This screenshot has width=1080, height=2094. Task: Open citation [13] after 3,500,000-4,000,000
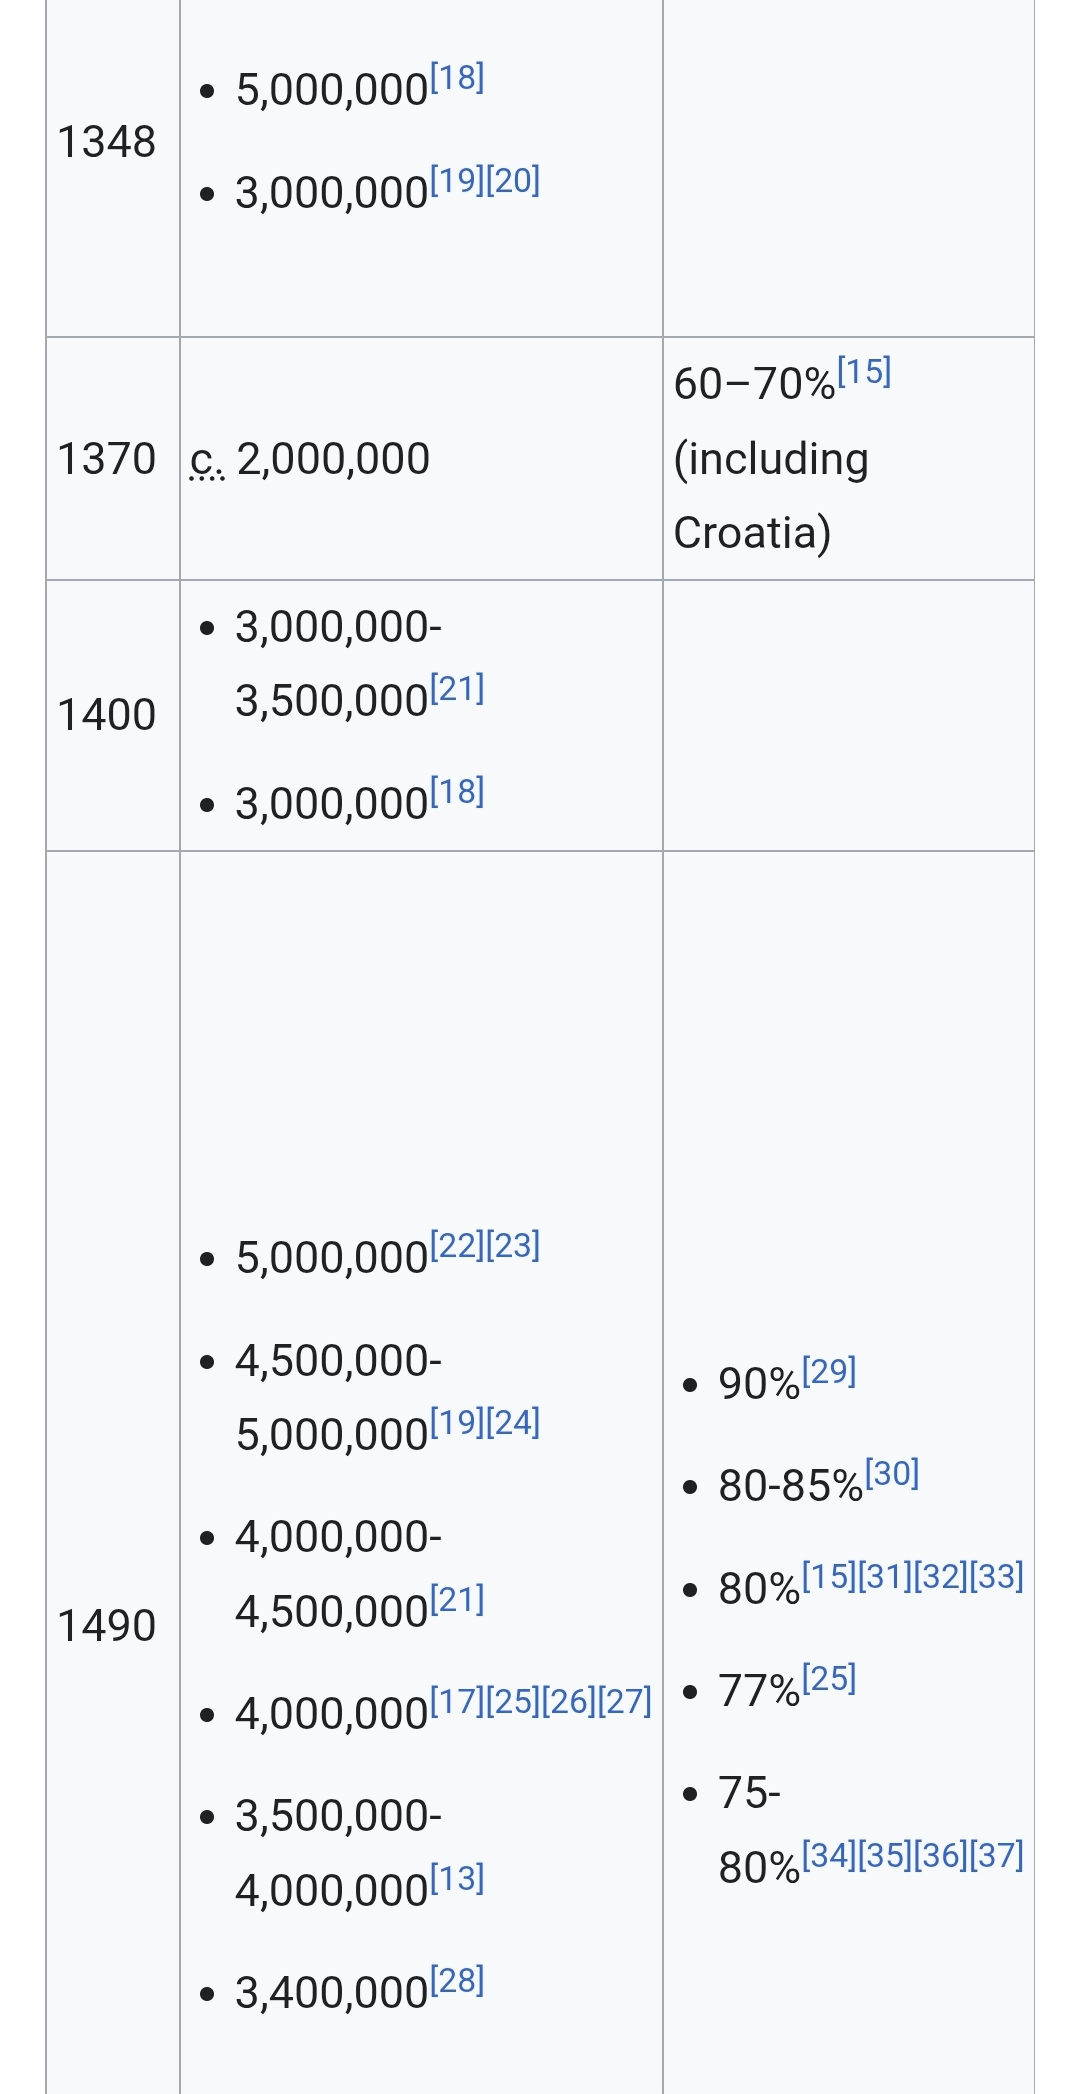coord(457,1879)
